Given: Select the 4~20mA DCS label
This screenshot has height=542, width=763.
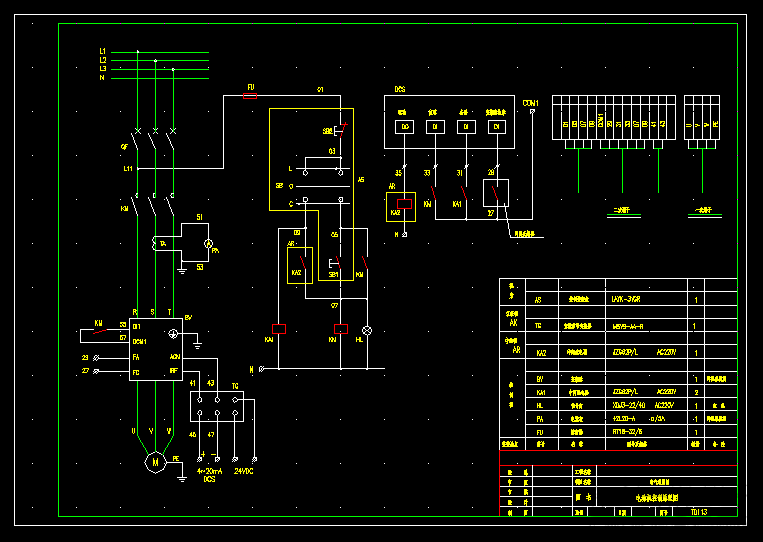Looking at the screenshot, I should click(x=210, y=475).
